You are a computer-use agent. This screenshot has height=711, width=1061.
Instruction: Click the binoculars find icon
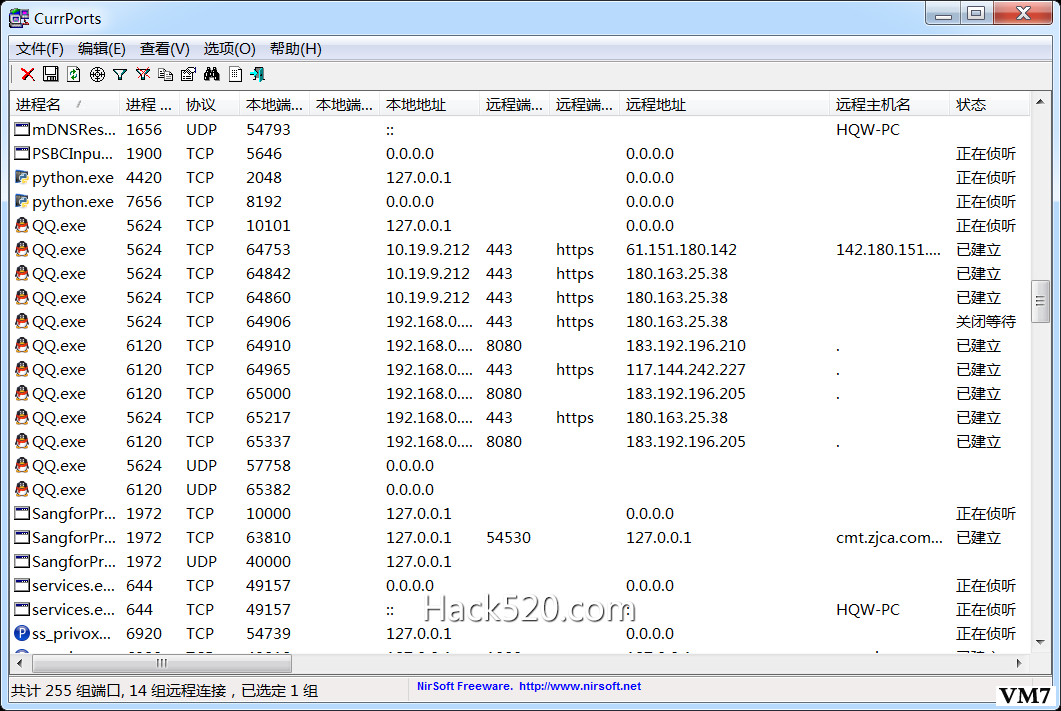pyautogui.click(x=212, y=74)
